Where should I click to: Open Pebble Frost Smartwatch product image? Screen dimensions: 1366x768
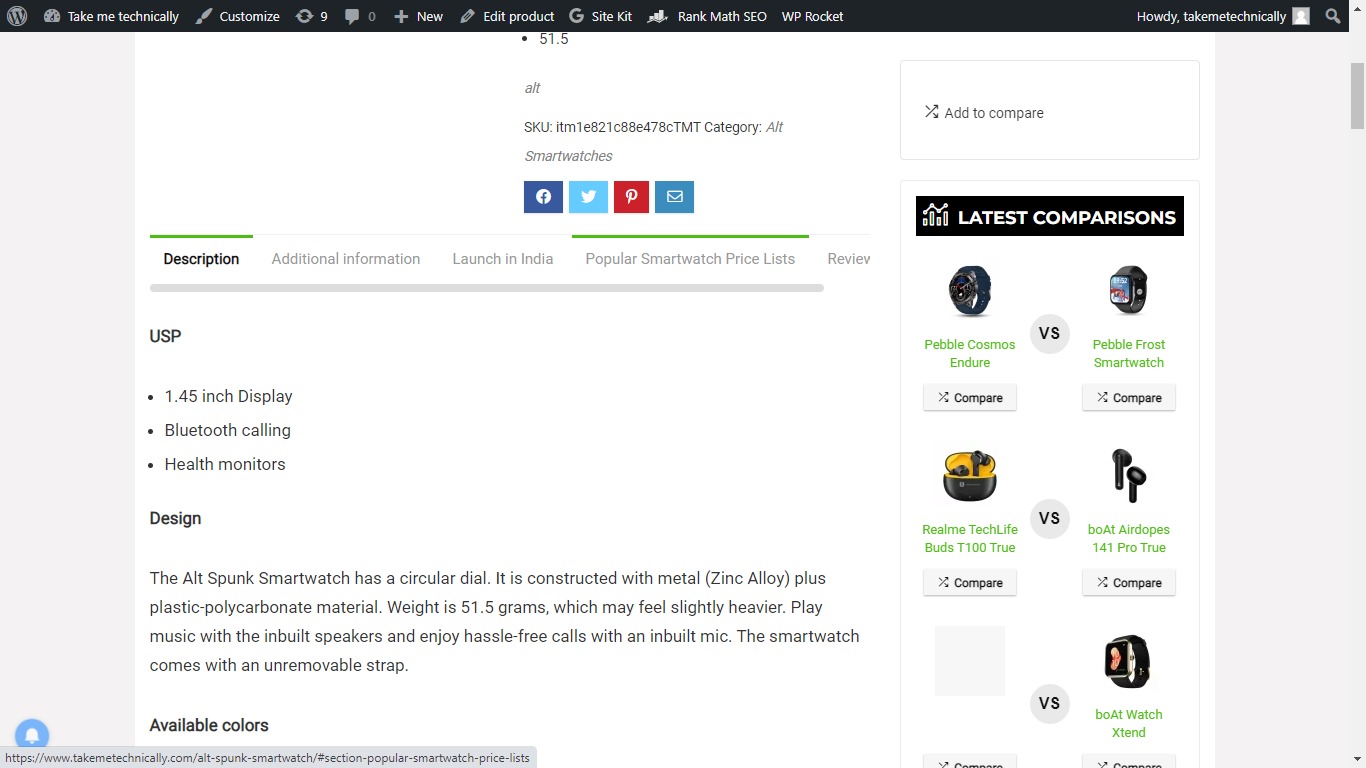point(1129,291)
